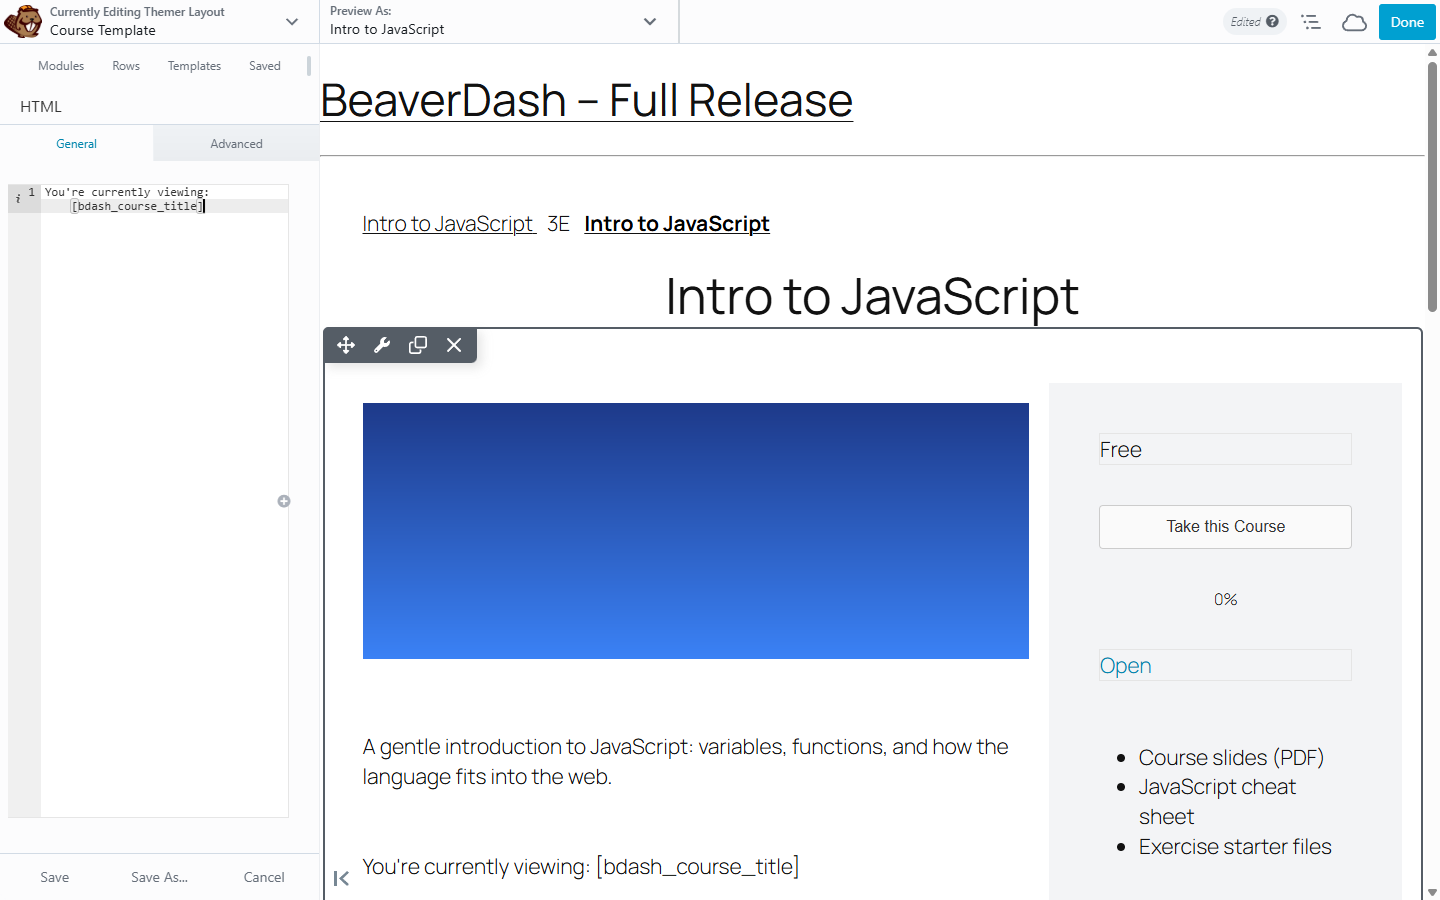The image size is (1440, 900).
Task: Click the Take this Course button
Action: 1225,527
